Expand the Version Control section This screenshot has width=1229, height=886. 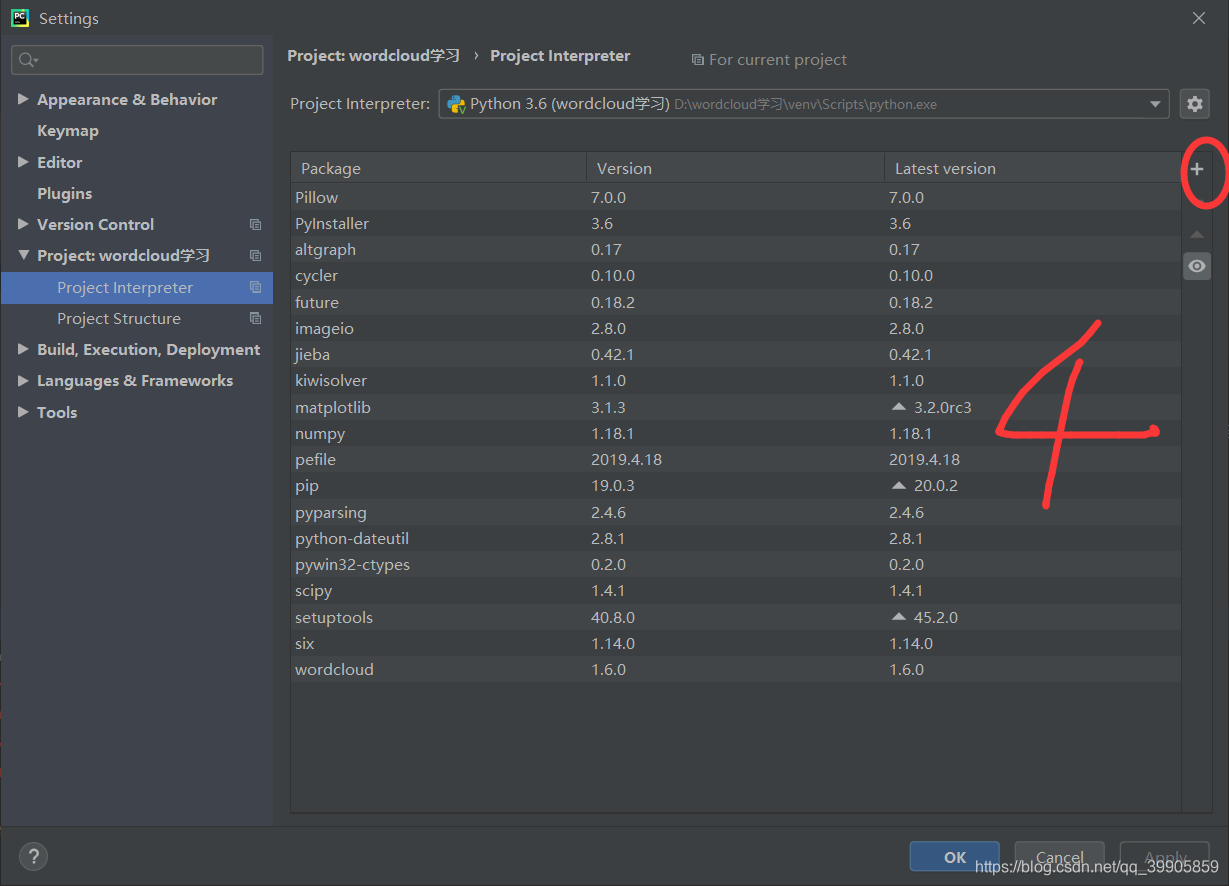[23, 224]
